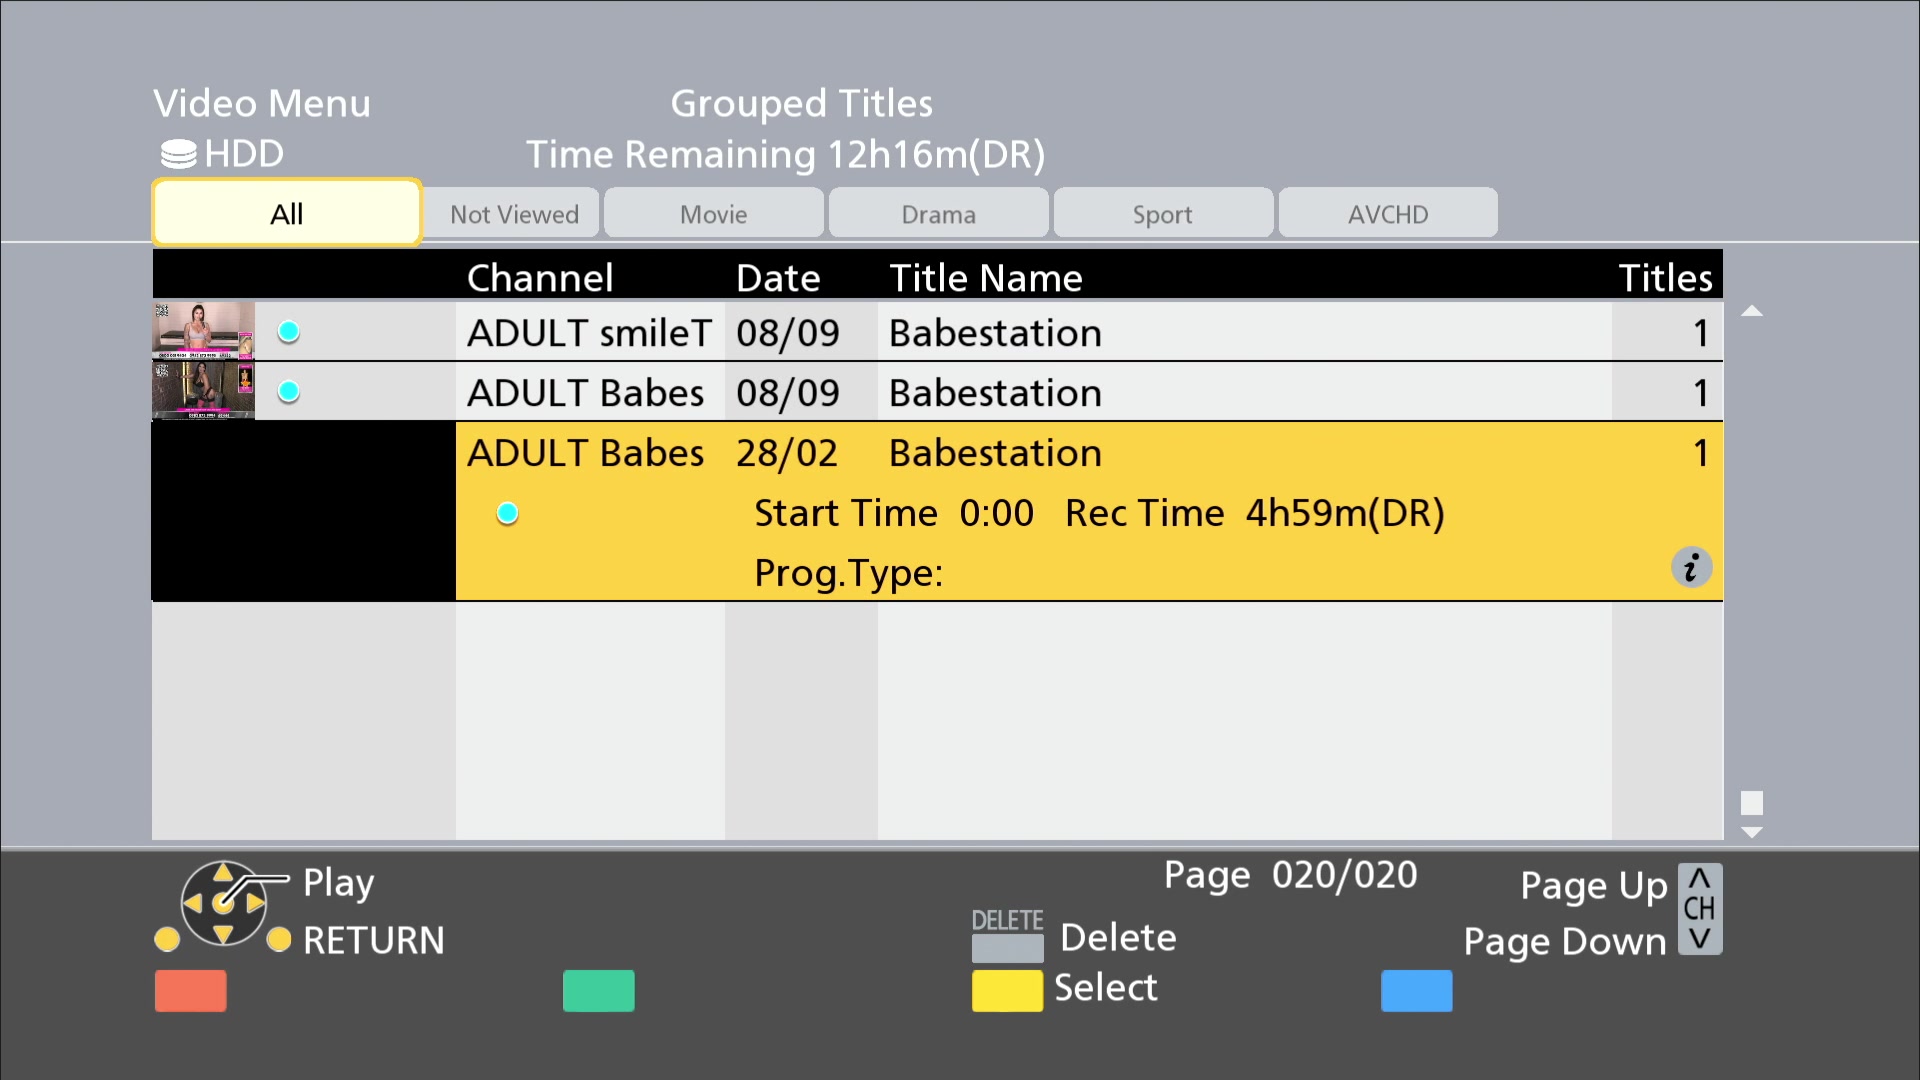The height and width of the screenshot is (1080, 1920).
Task: Click the Delete label
Action: pyautogui.click(x=1118, y=938)
